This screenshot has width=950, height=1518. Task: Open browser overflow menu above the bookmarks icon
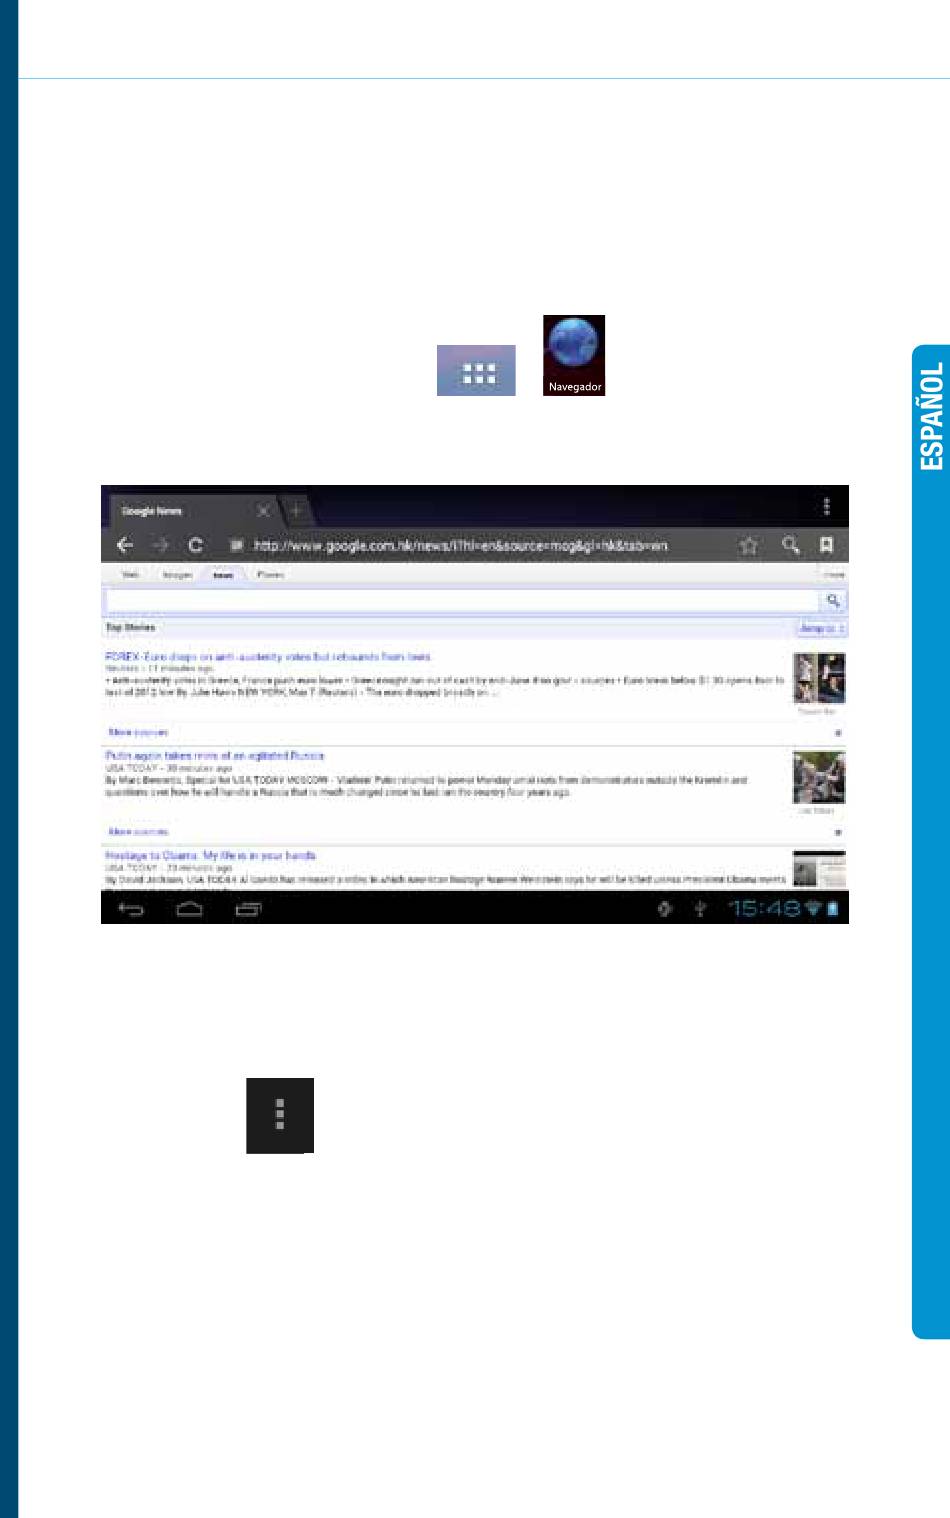(826, 507)
